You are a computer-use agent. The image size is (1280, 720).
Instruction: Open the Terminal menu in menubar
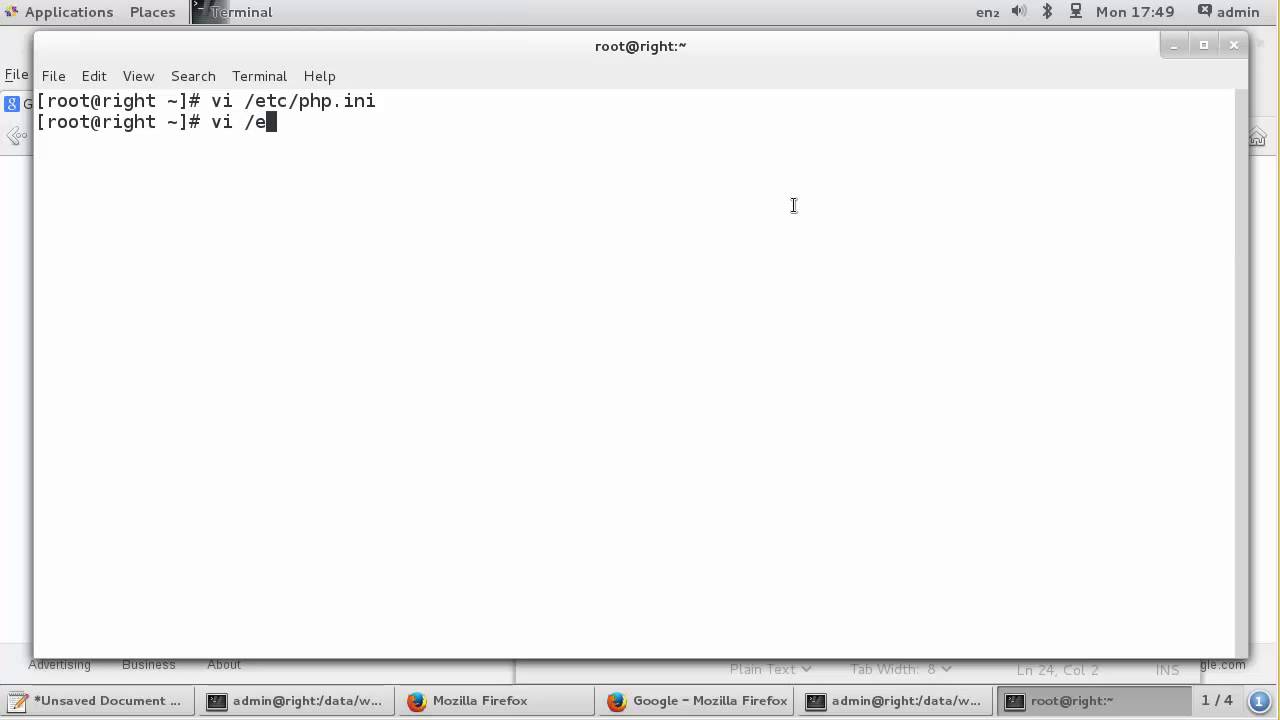tap(259, 76)
